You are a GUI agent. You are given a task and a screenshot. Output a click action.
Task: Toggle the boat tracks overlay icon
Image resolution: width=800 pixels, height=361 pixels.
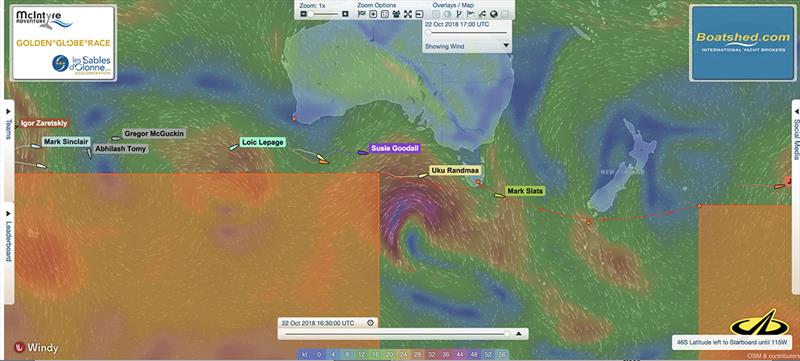coord(482,14)
